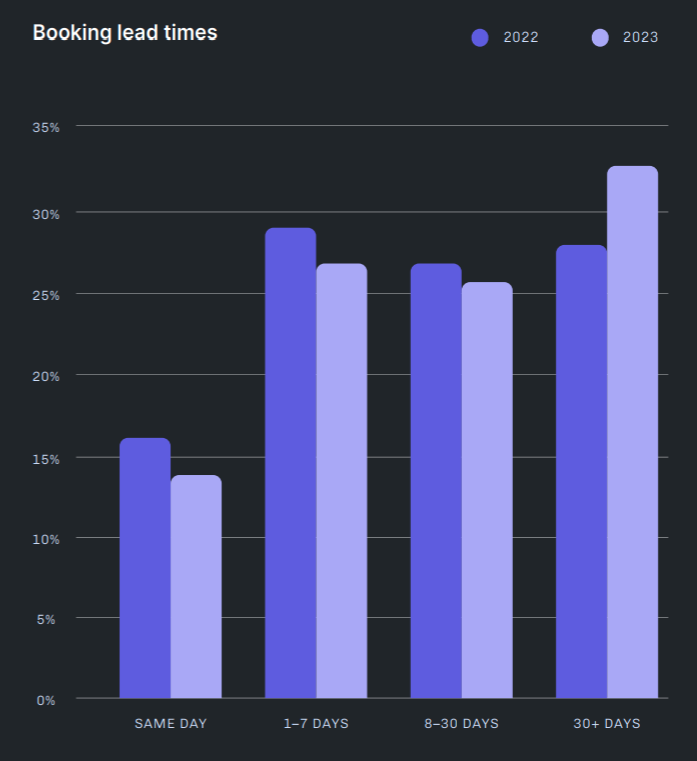The image size is (697, 761).
Task: Click the 1–7 DAYS axis label
Action: [x=316, y=723]
